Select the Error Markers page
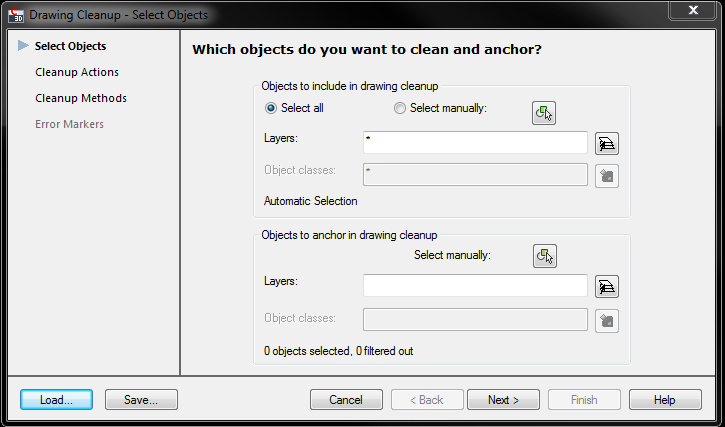 [x=69, y=124]
